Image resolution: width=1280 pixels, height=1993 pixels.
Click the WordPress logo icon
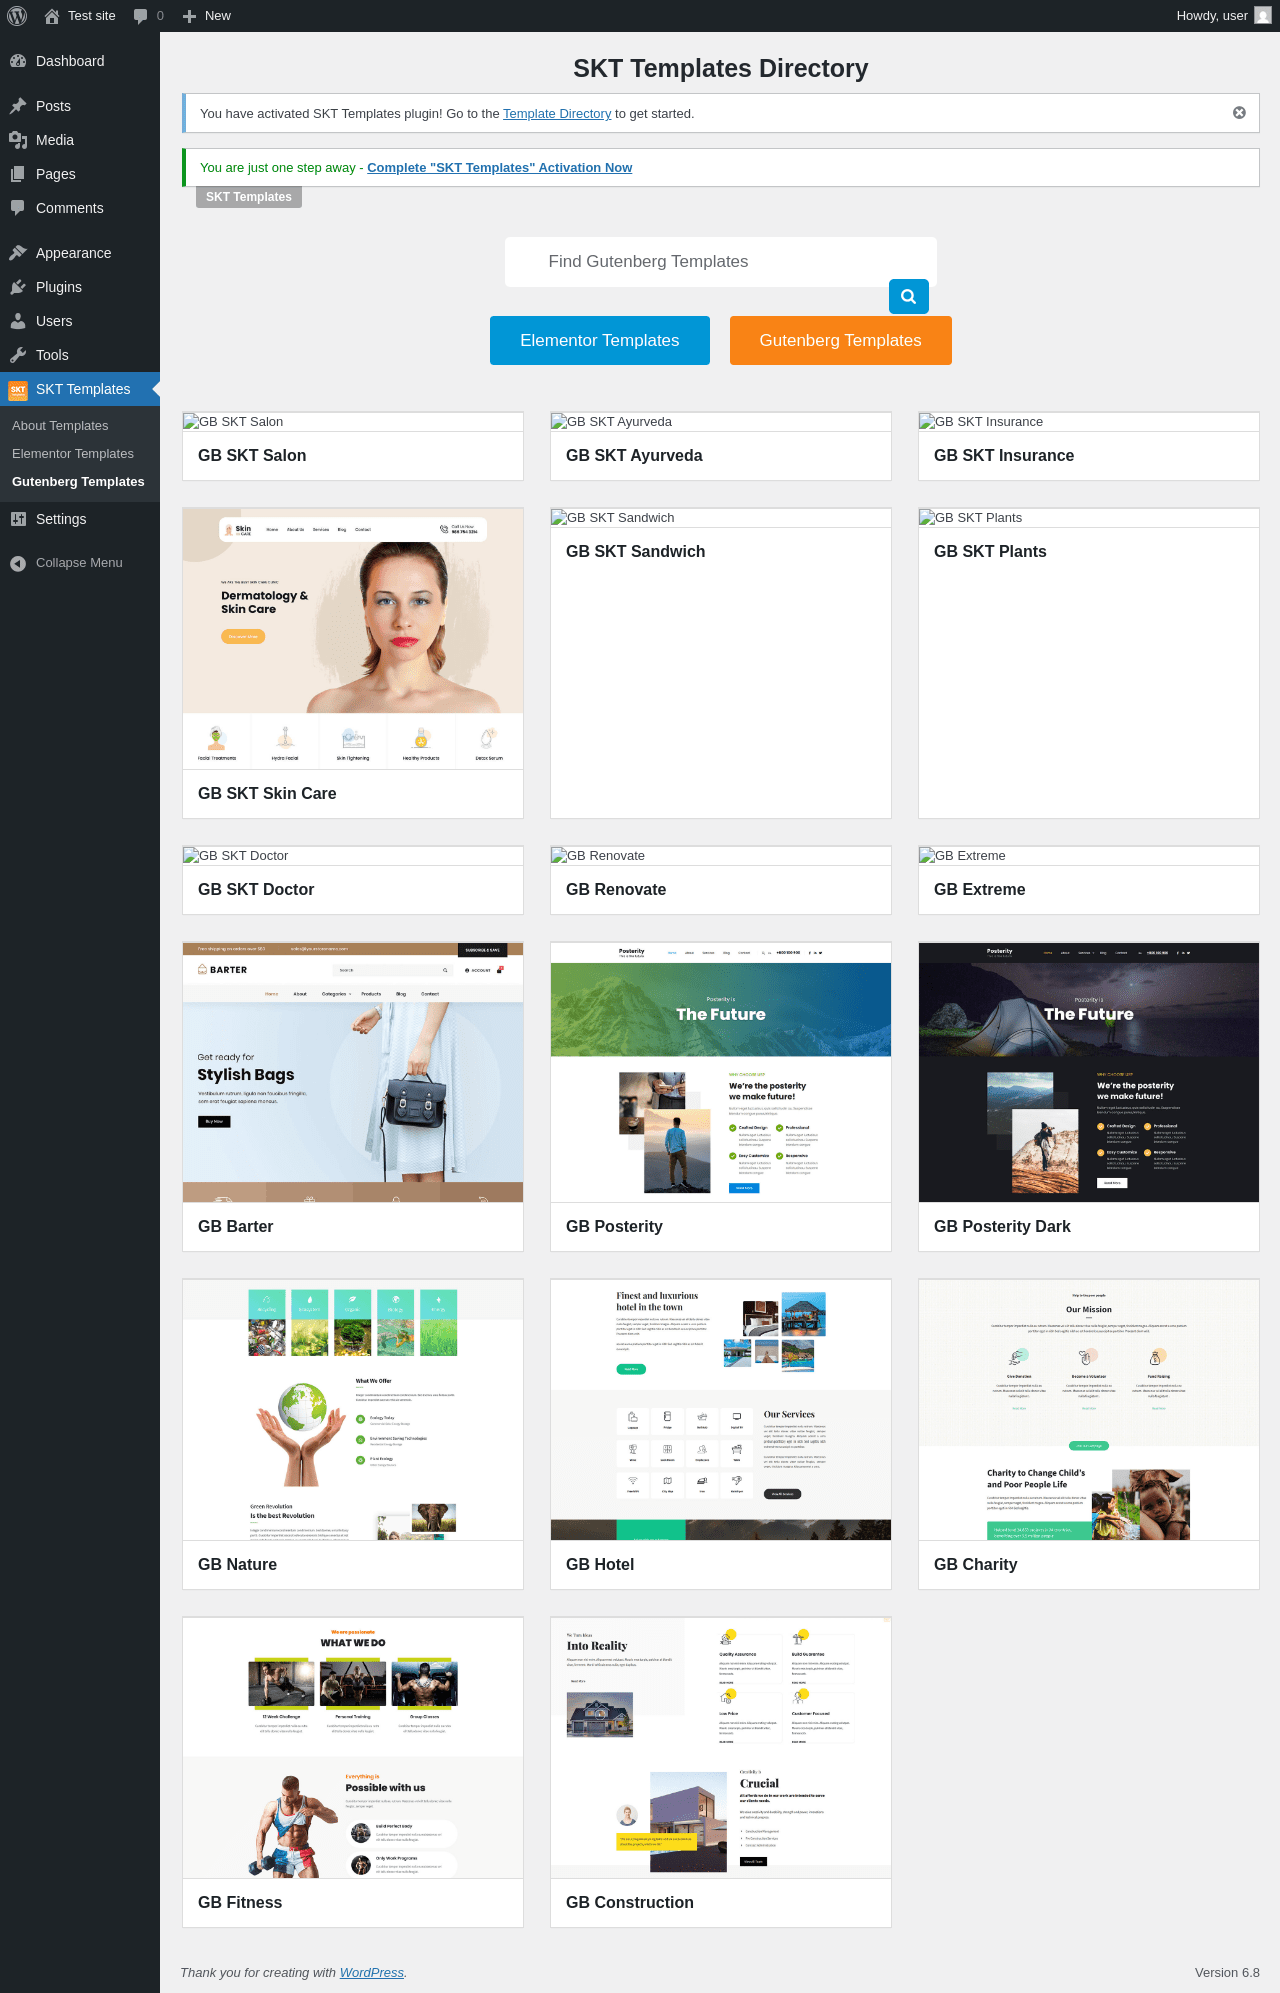(x=17, y=16)
